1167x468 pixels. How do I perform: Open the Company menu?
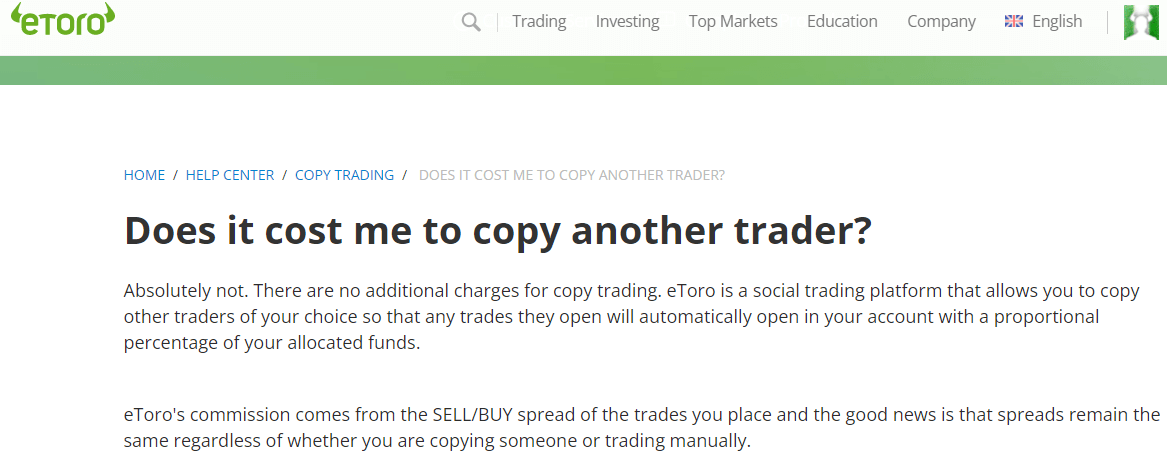coord(941,22)
